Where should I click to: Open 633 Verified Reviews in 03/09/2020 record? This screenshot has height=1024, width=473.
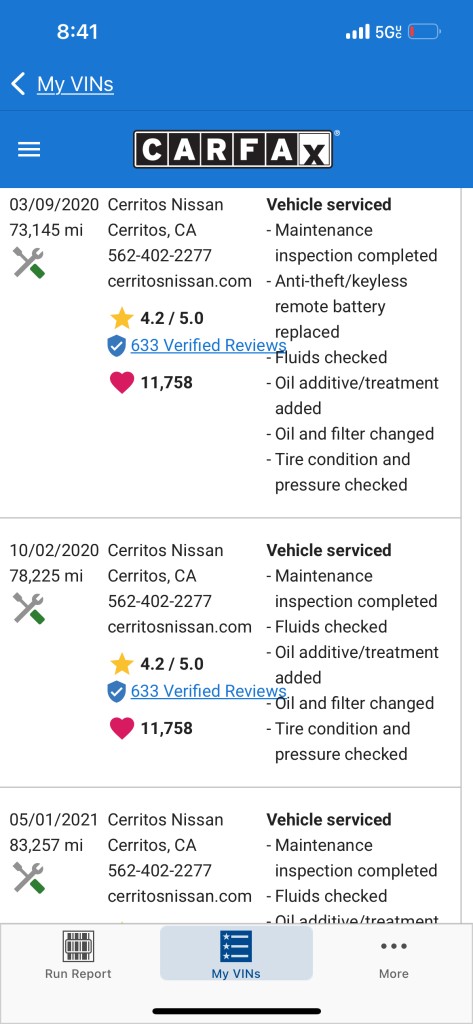(208, 345)
